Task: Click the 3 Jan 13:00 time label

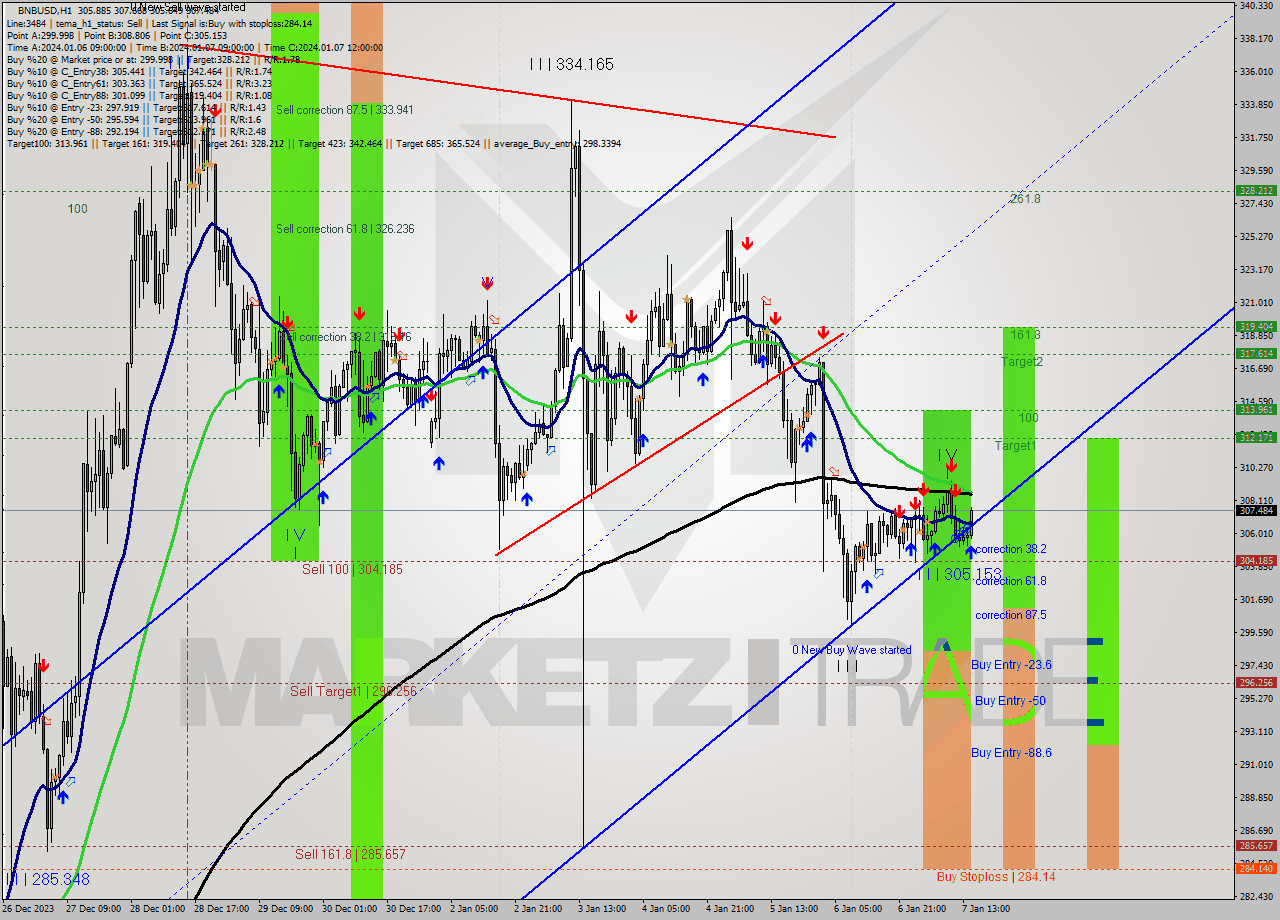Action: [x=604, y=909]
